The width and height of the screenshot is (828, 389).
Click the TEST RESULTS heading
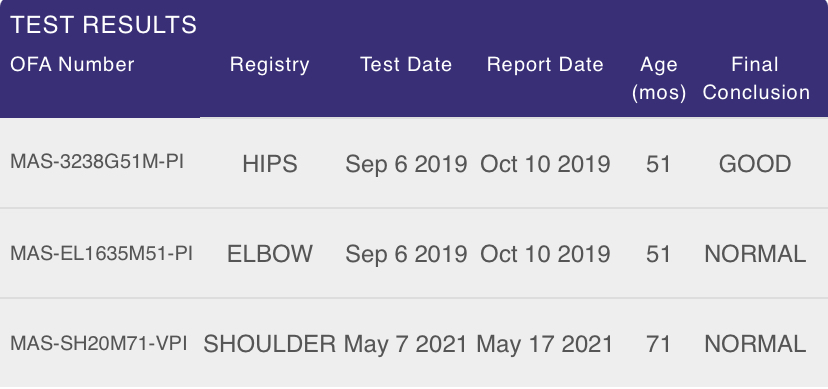(104, 25)
